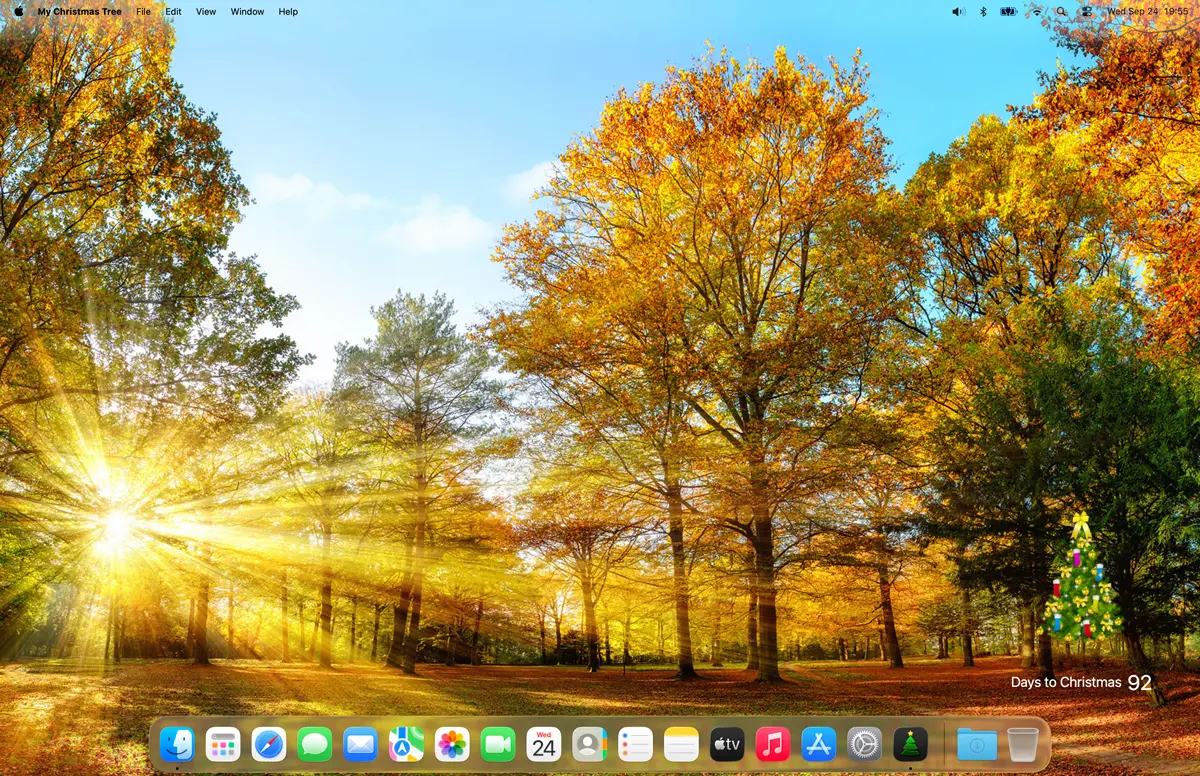Expand the My Christmas Tree app menu
Viewport: 1200px width, 776px height.
[79, 12]
